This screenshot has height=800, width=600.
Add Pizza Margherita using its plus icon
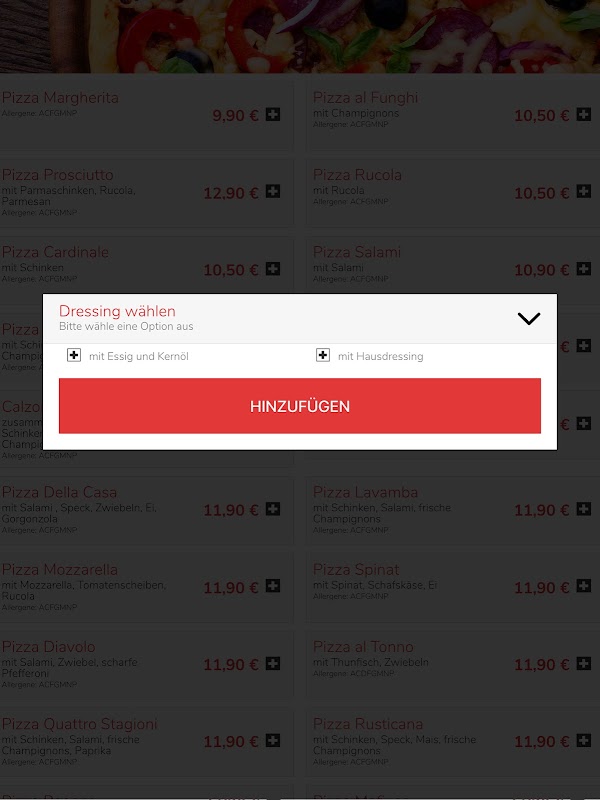point(273,114)
